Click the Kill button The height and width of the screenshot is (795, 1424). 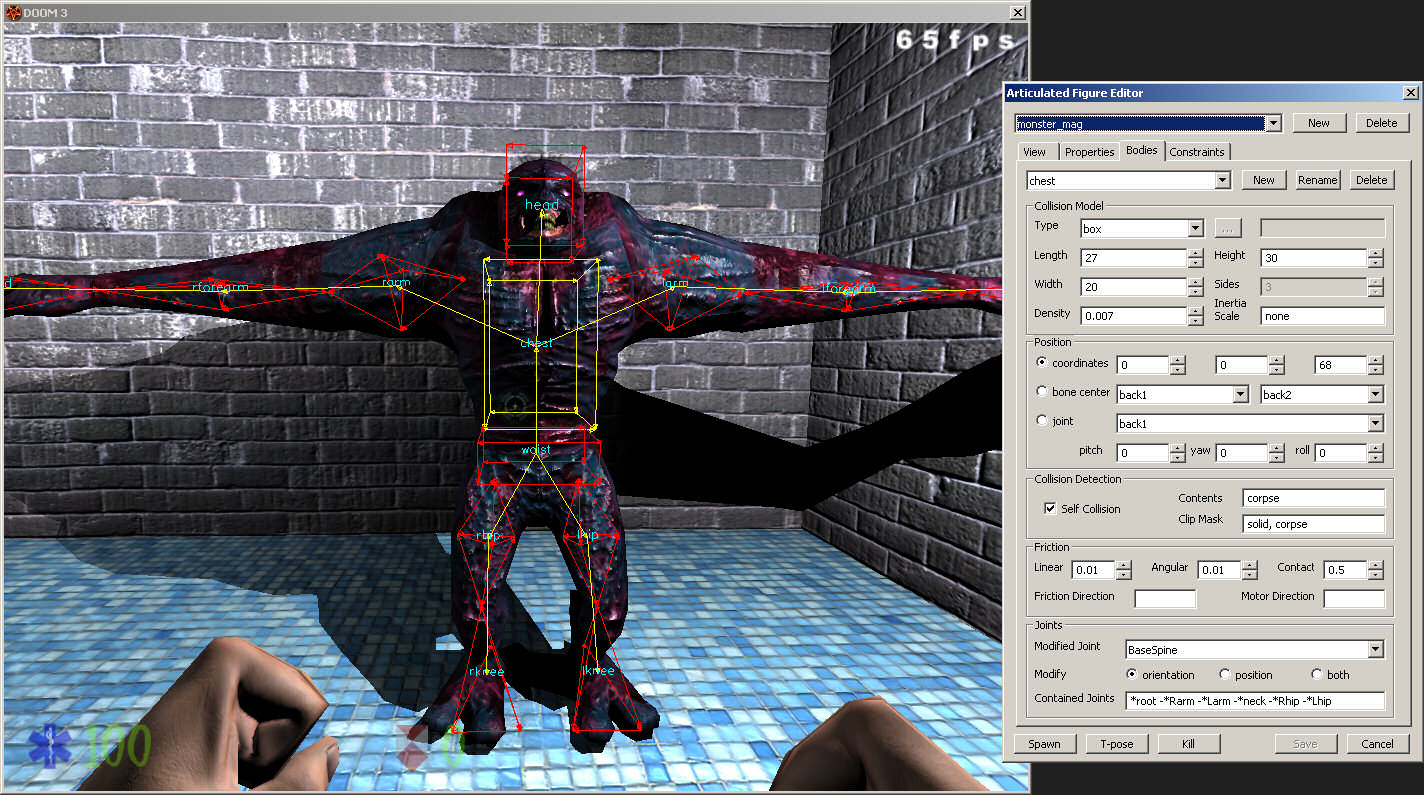(x=1188, y=744)
